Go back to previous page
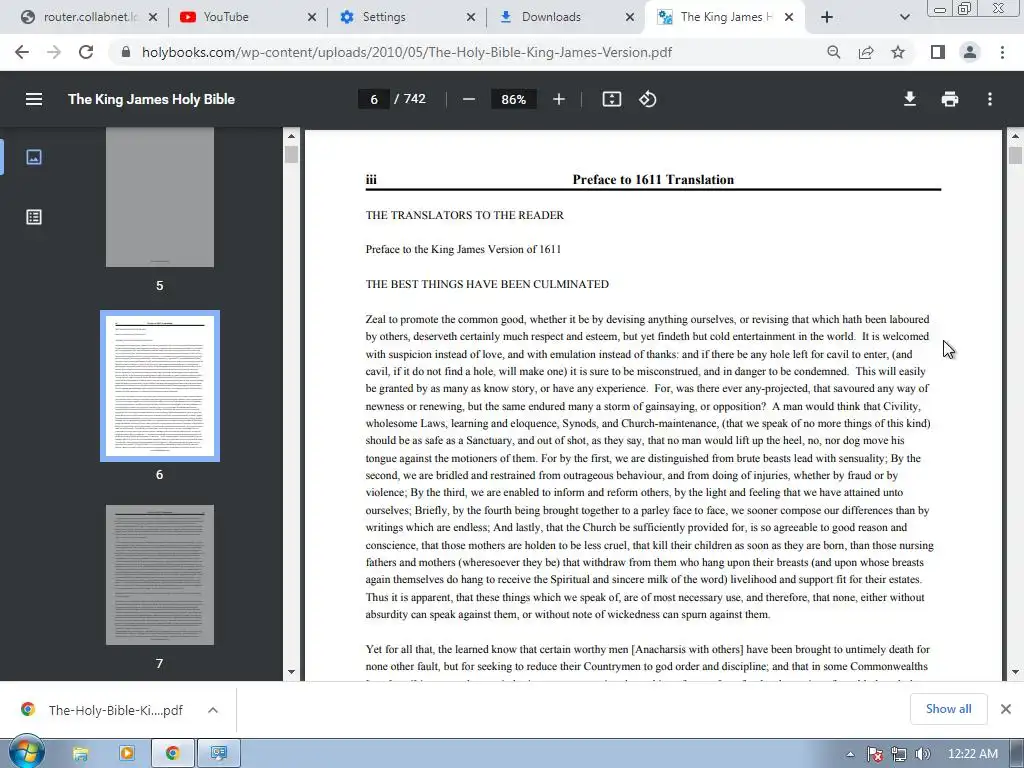 [x=22, y=52]
